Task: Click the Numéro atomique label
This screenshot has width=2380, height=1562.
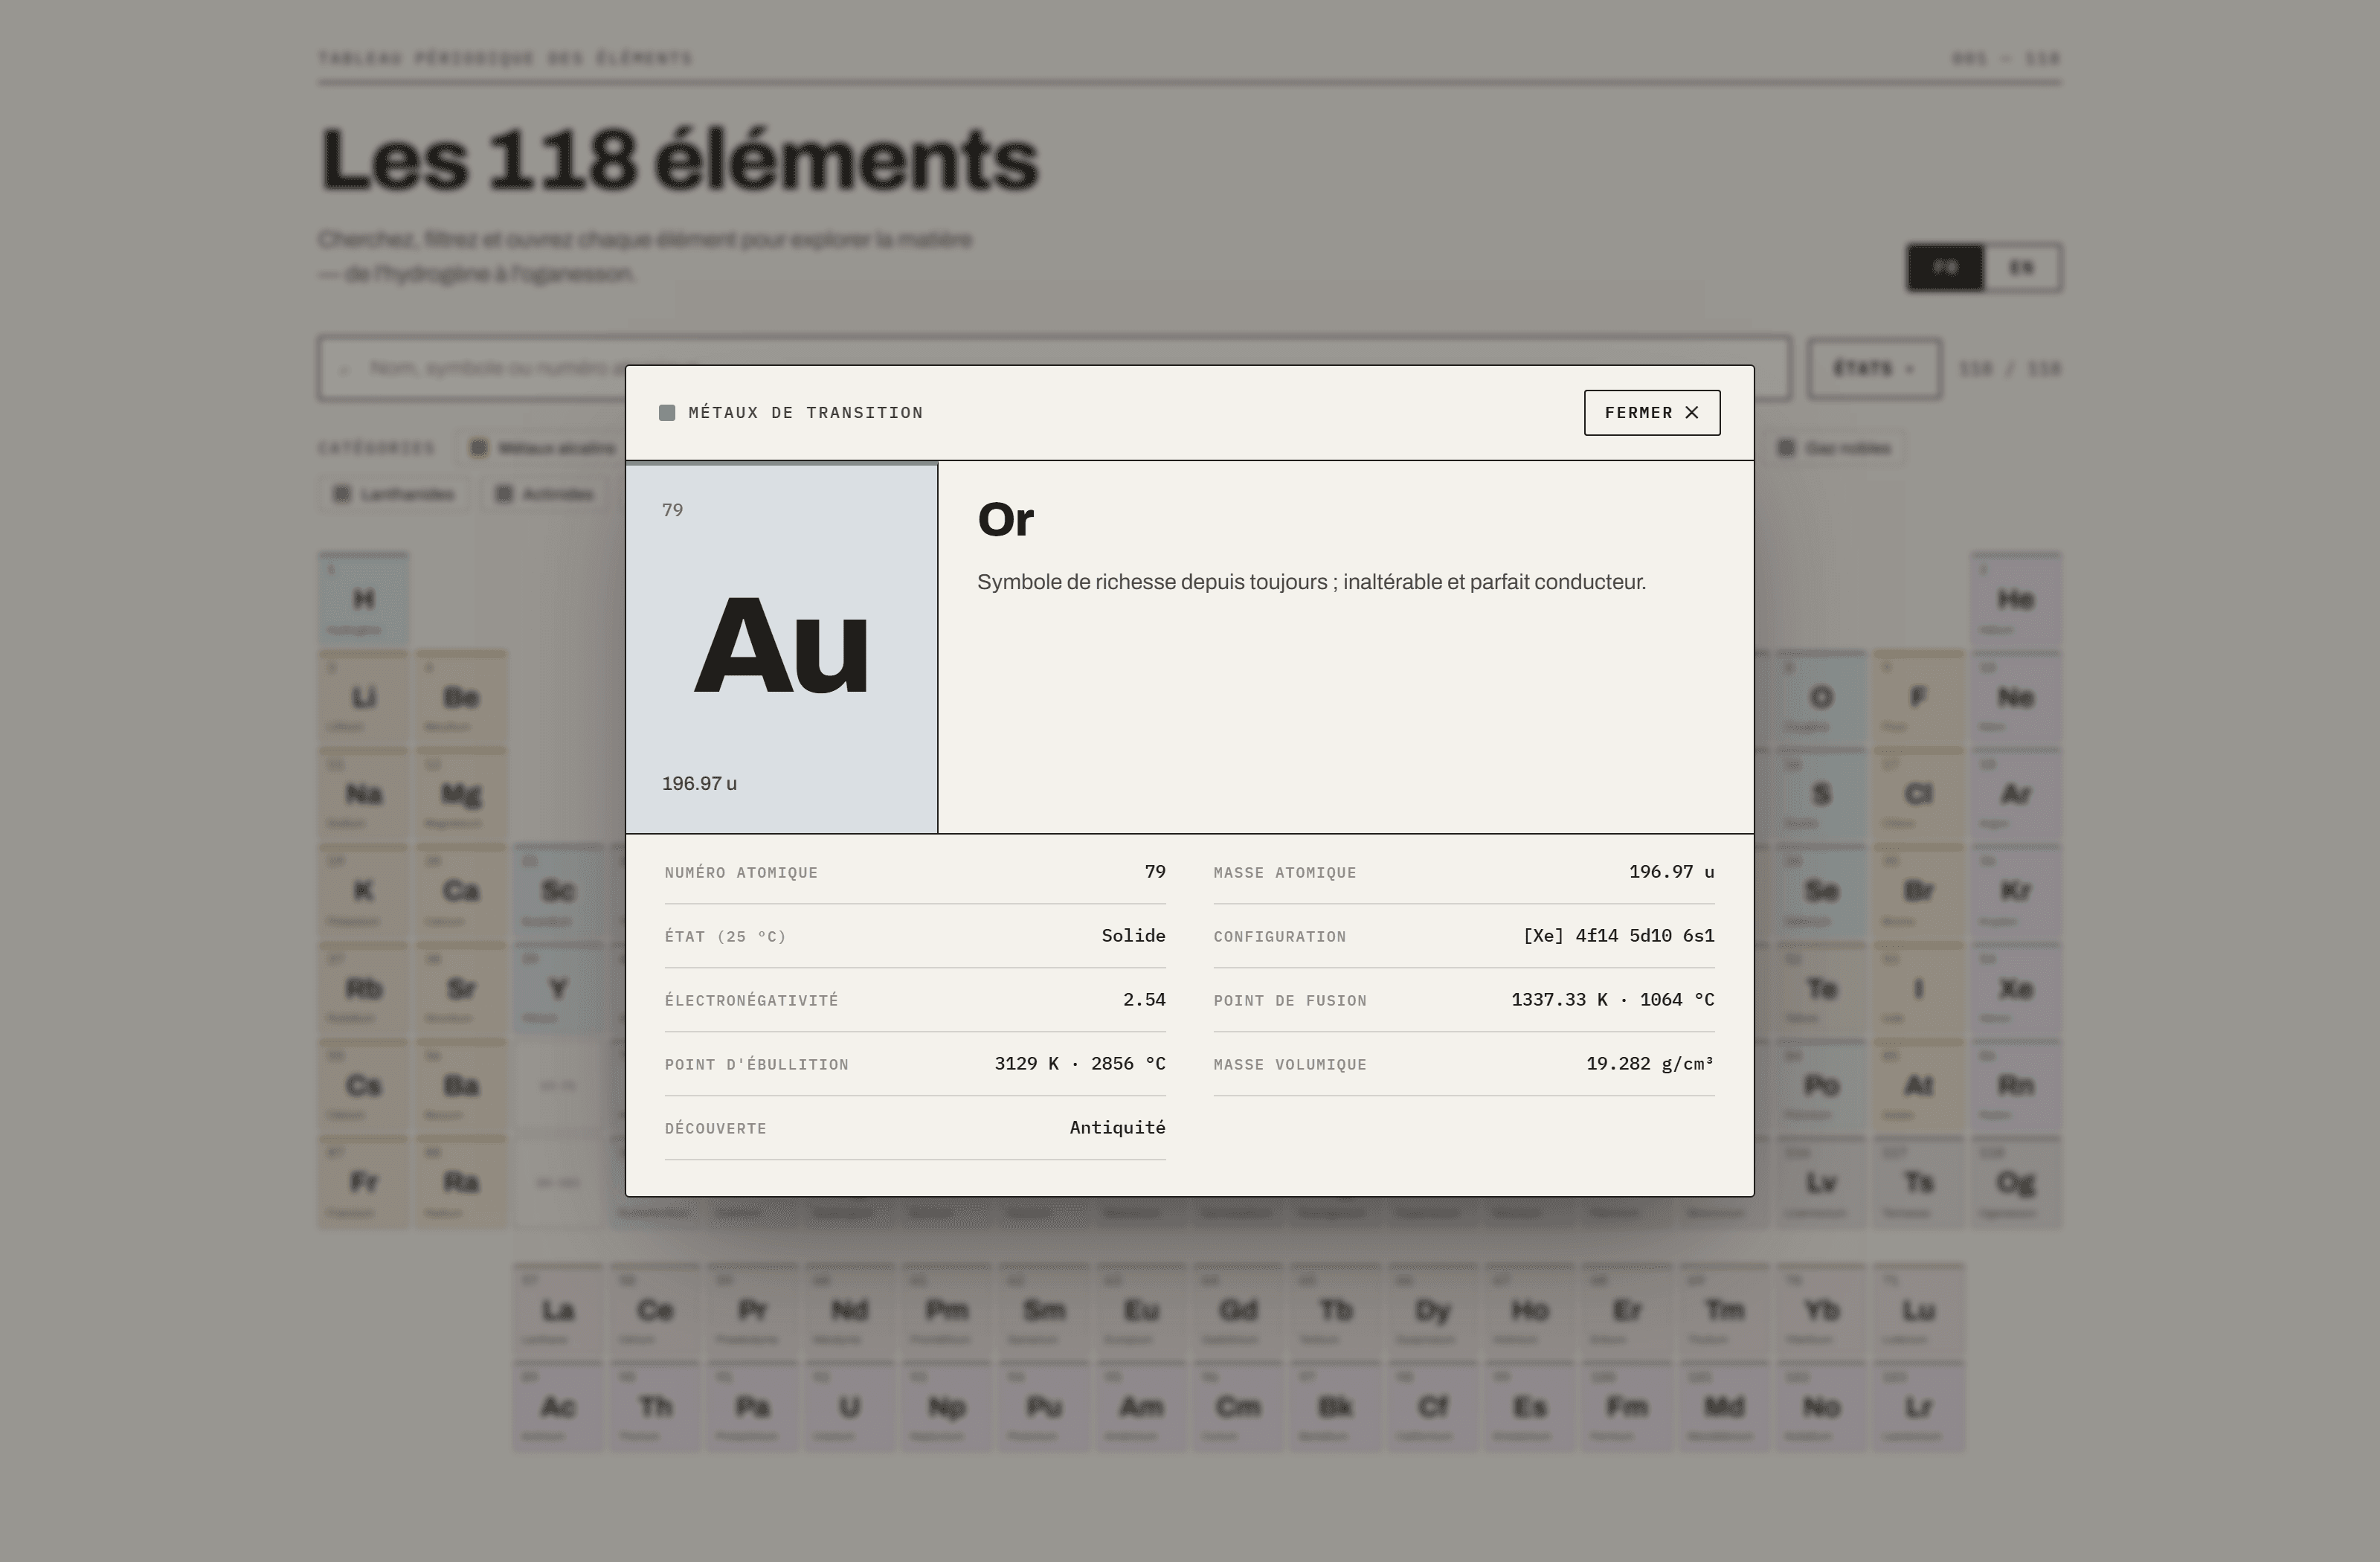Action: [741, 873]
